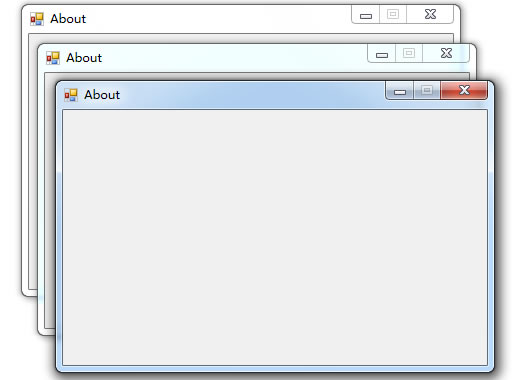The image size is (520, 380).
Task: Click the maximize button of the front About window
Action: tap(427, 90)
